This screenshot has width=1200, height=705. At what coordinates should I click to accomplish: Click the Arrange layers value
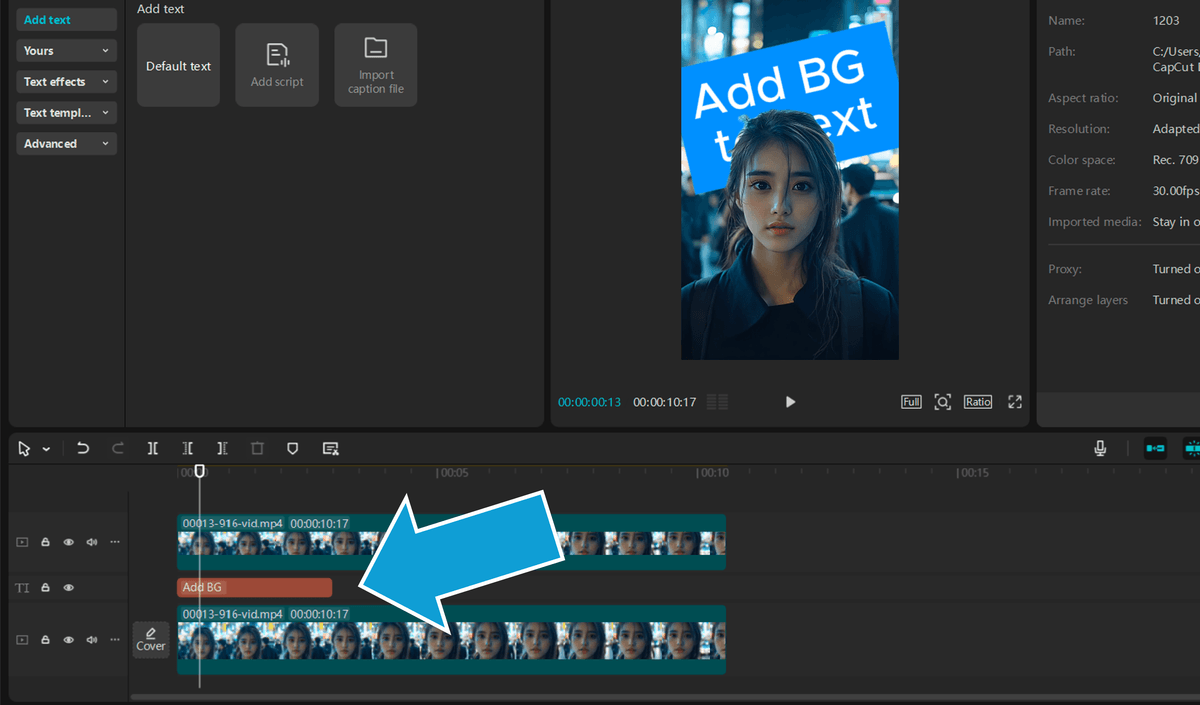(1176, 300)
